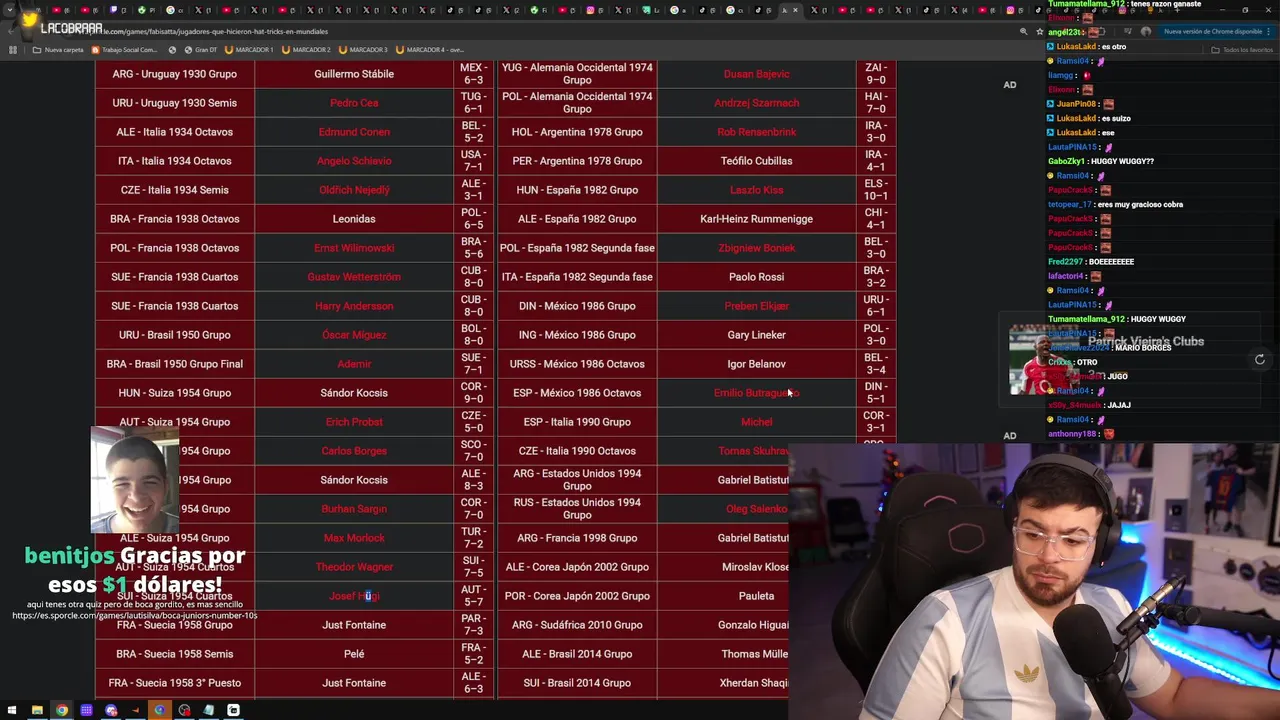1280x720 pixels.
Task: Click the Theodor Wagner answer
Action: tap(354, 567)
